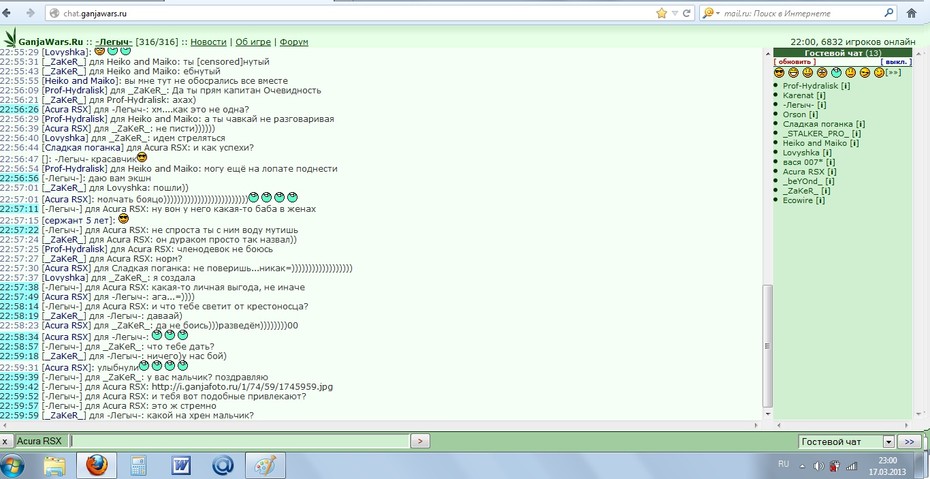
Task: Open info [i] for Ecowire
Action: point(820,200)
